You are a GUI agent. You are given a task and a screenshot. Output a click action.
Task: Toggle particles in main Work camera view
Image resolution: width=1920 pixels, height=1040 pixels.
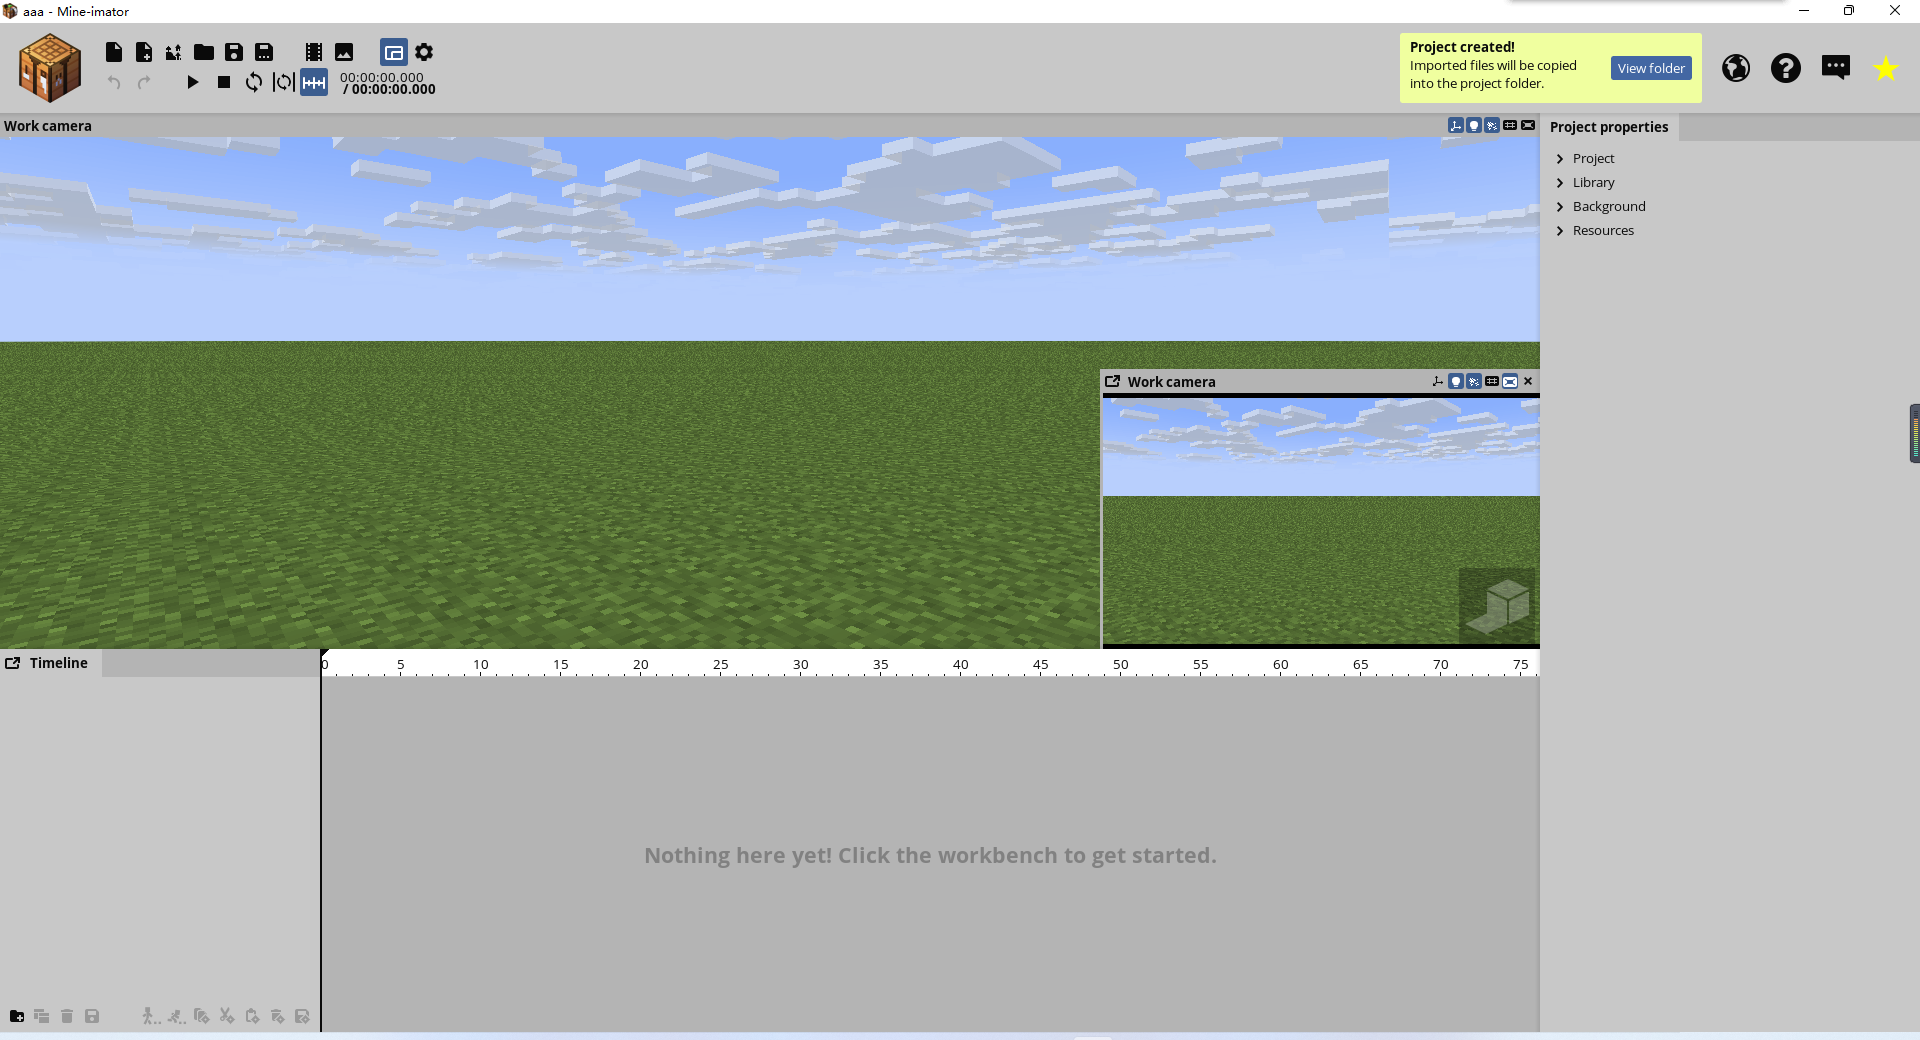point(1492,125)
